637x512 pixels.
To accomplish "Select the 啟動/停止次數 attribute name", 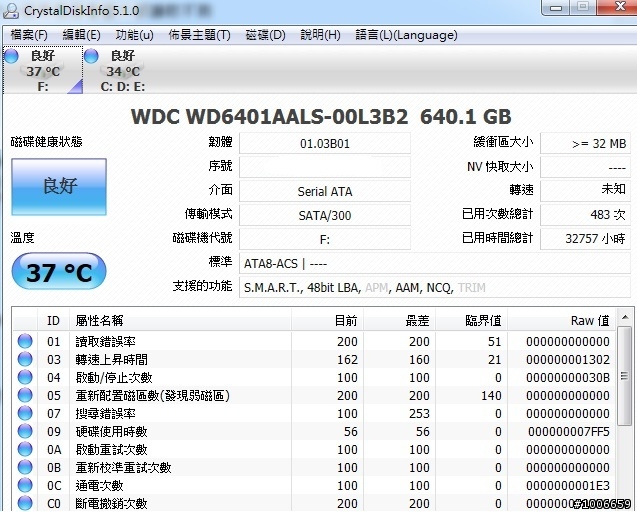I will point(114,377).
